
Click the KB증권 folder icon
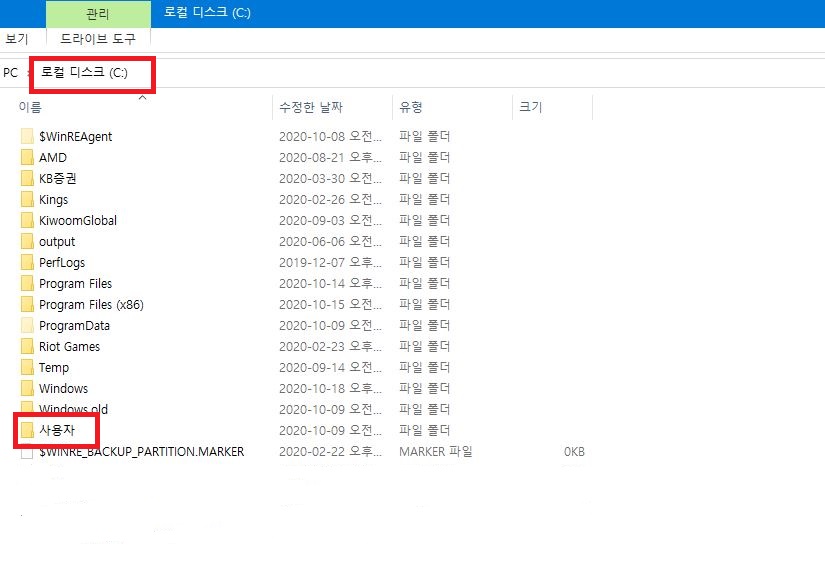pos(27,178)
